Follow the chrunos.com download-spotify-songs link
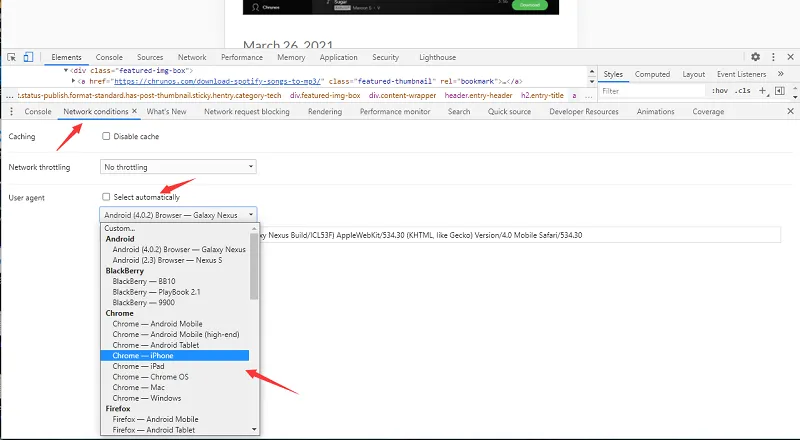The width and height of the screenshot is (800, 440). 217,81
